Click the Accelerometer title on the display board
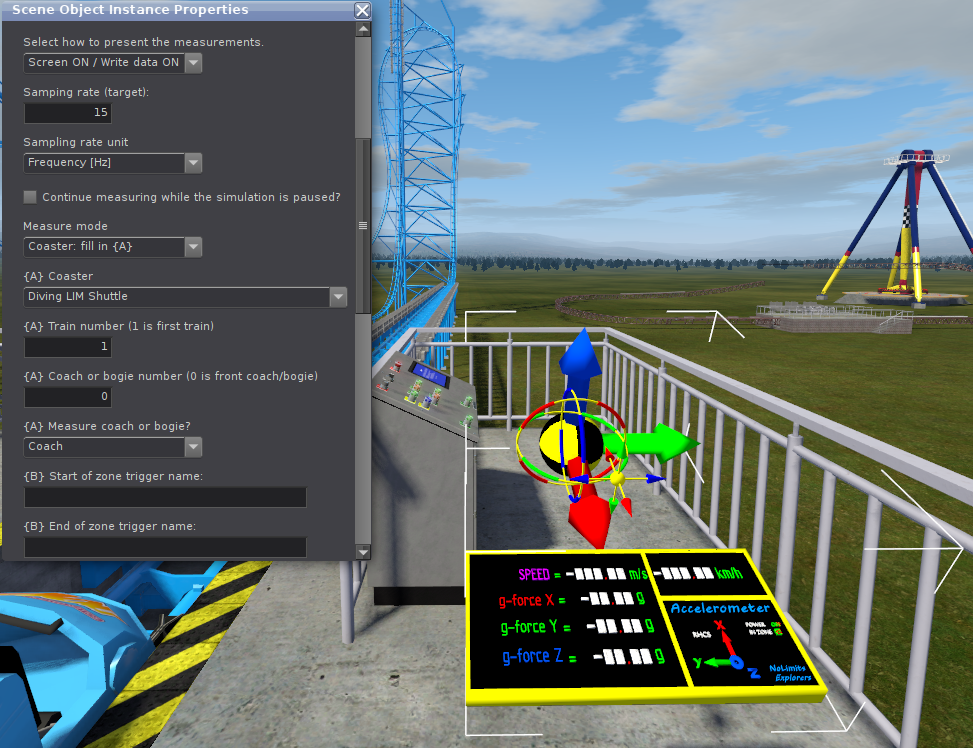Viewport: 973px width, 748px height. pos(720,608)
